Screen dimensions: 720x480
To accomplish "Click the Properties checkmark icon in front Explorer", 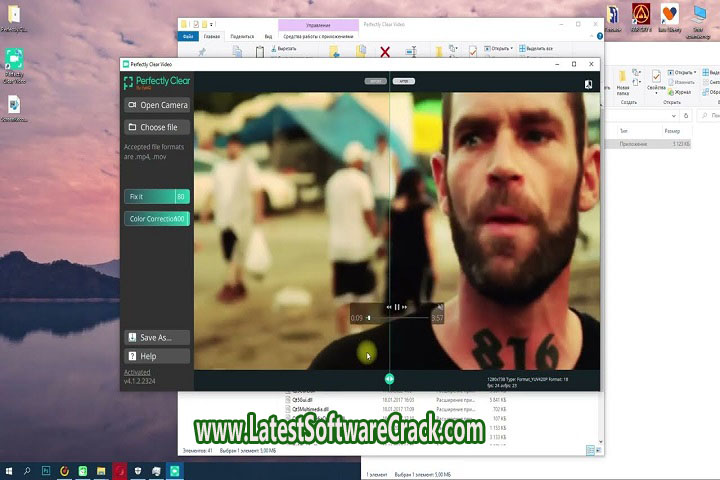I will [x=472, y=51].
